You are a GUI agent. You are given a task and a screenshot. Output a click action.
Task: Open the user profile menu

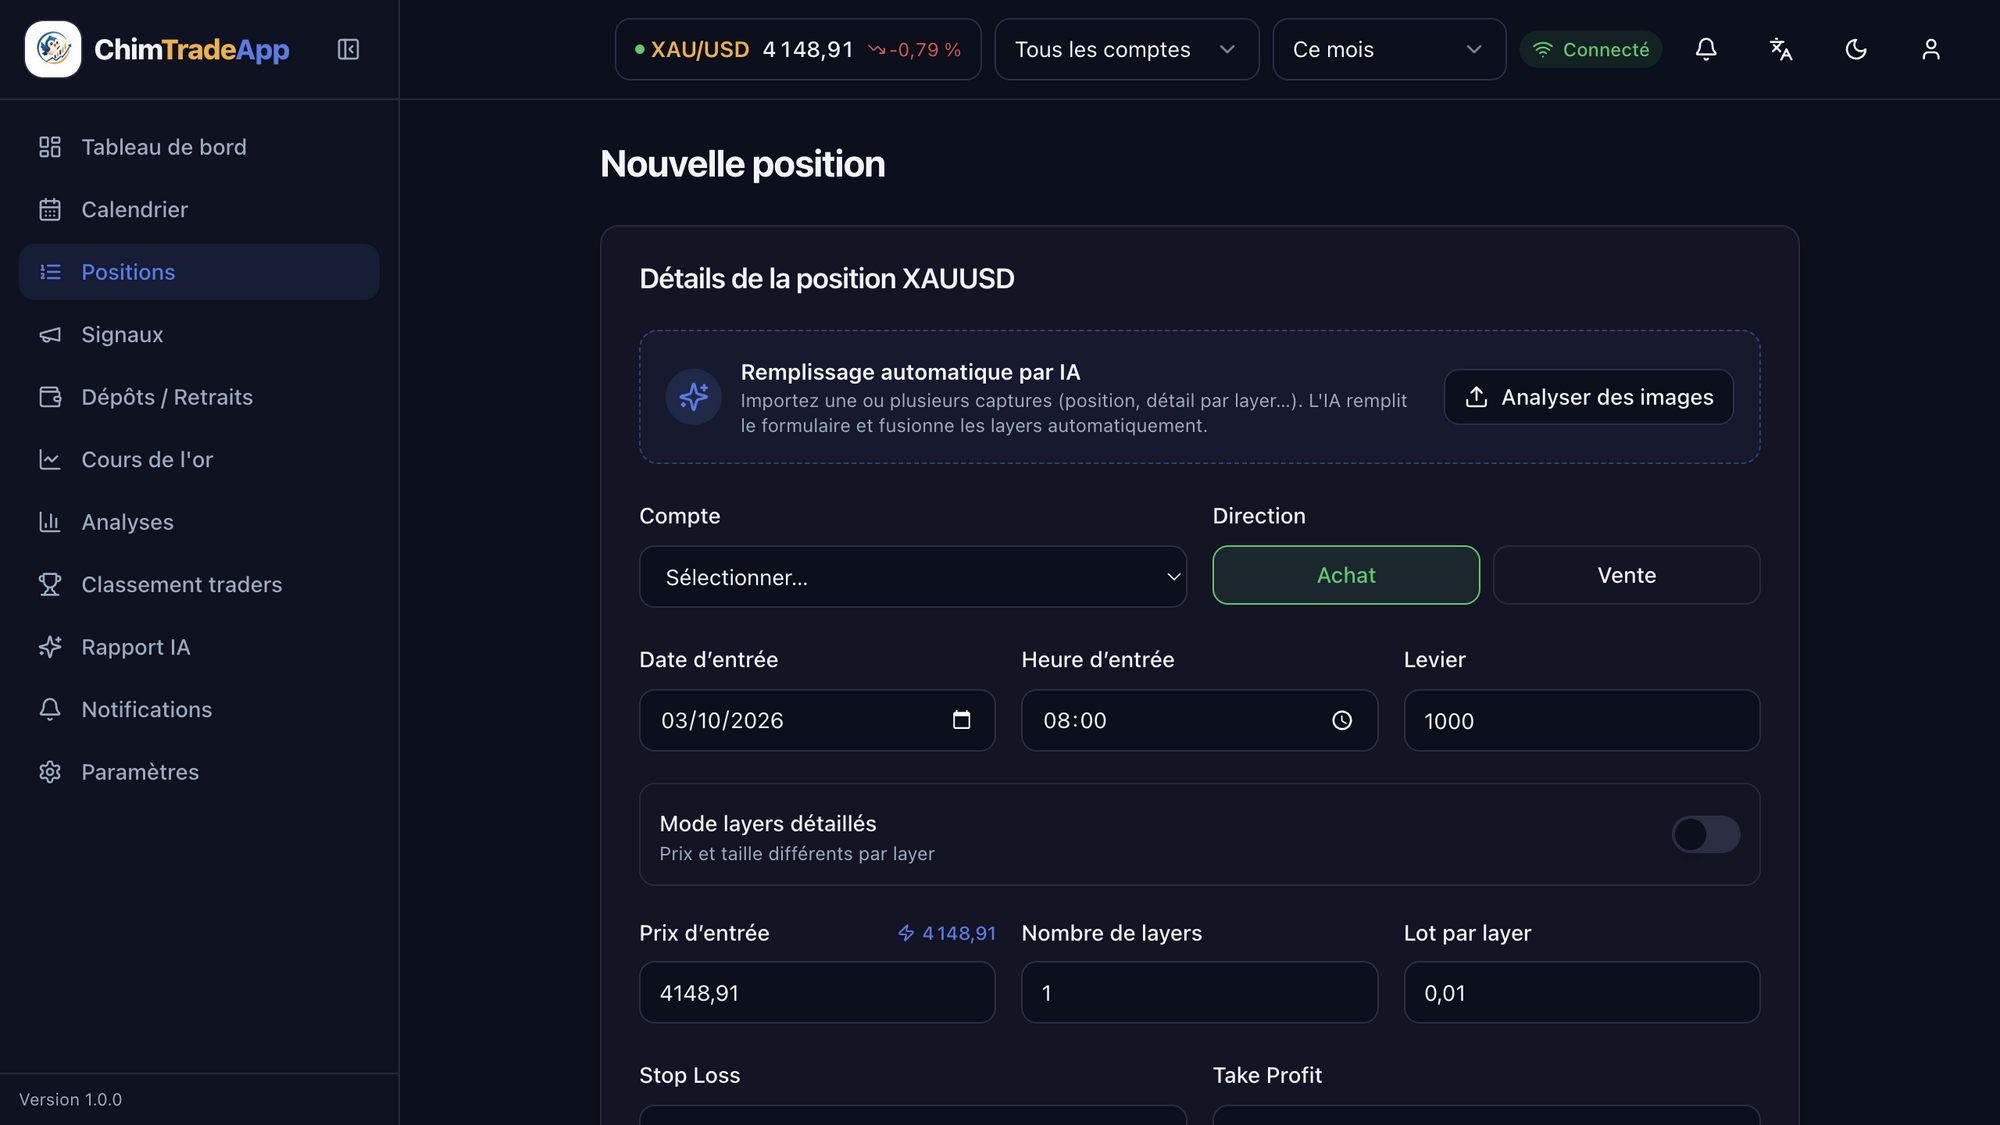[x=1931, y=49]
